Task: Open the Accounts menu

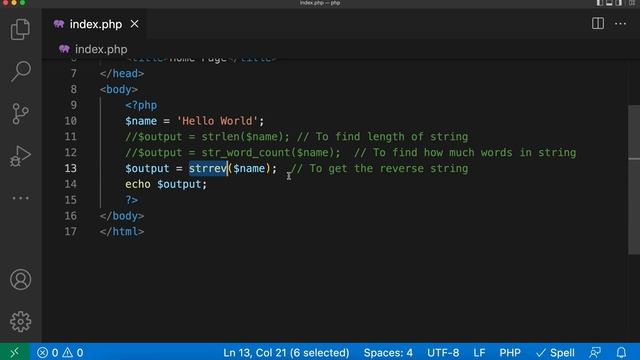Action: click(20, 280)
